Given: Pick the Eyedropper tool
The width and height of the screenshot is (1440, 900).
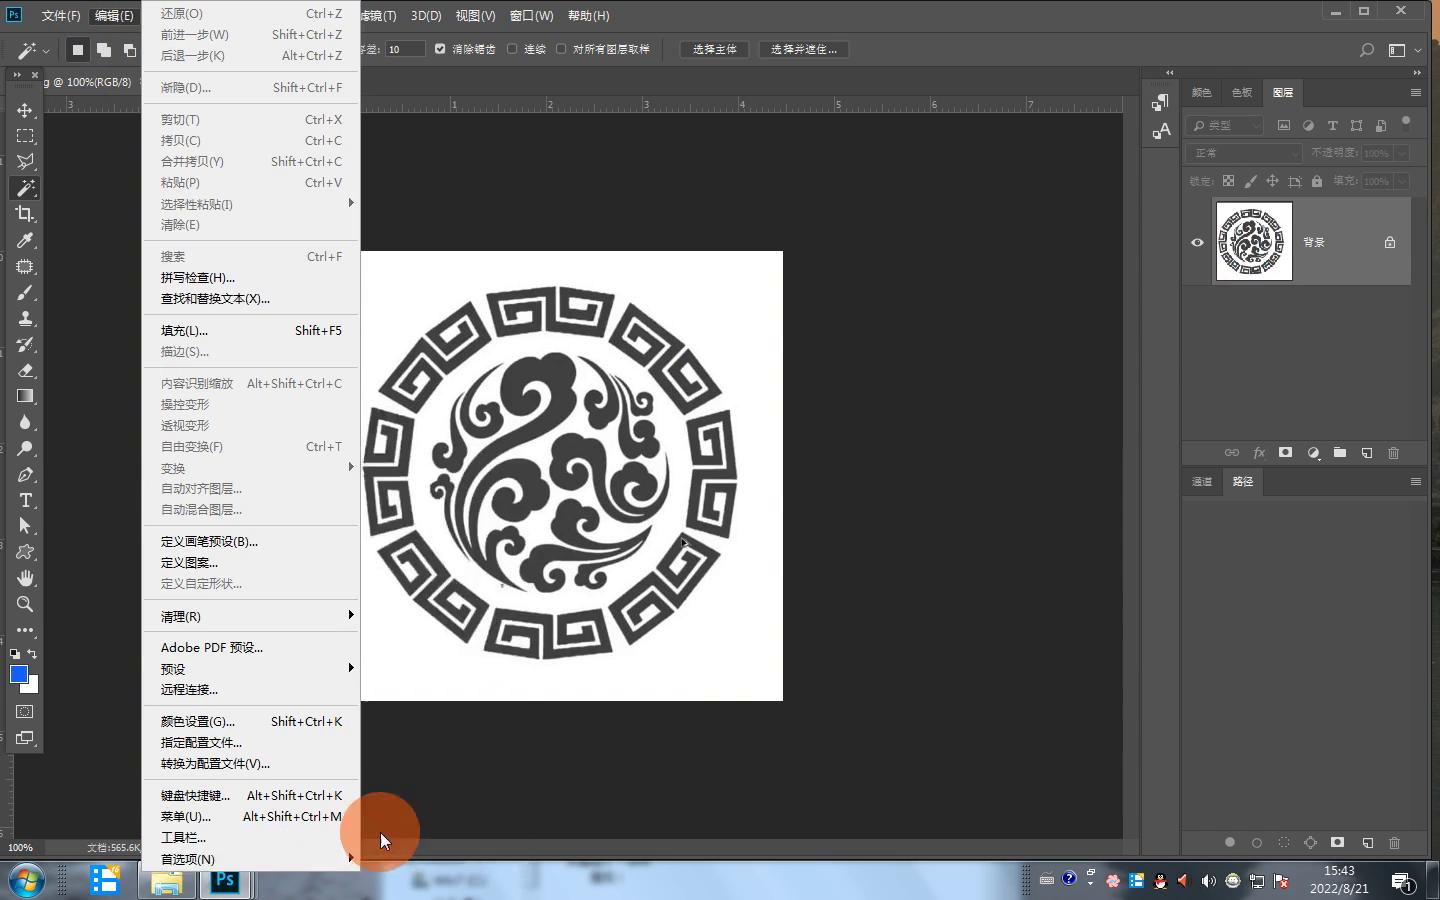Looking at the screenshot, I should click(x=25, y=240).
